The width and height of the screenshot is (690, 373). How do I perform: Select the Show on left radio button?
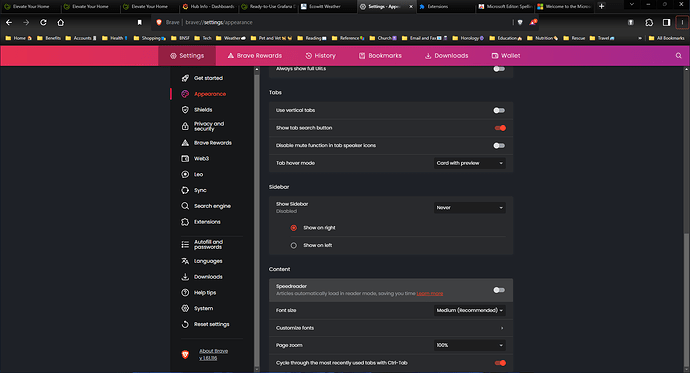[x=294, y=245]
